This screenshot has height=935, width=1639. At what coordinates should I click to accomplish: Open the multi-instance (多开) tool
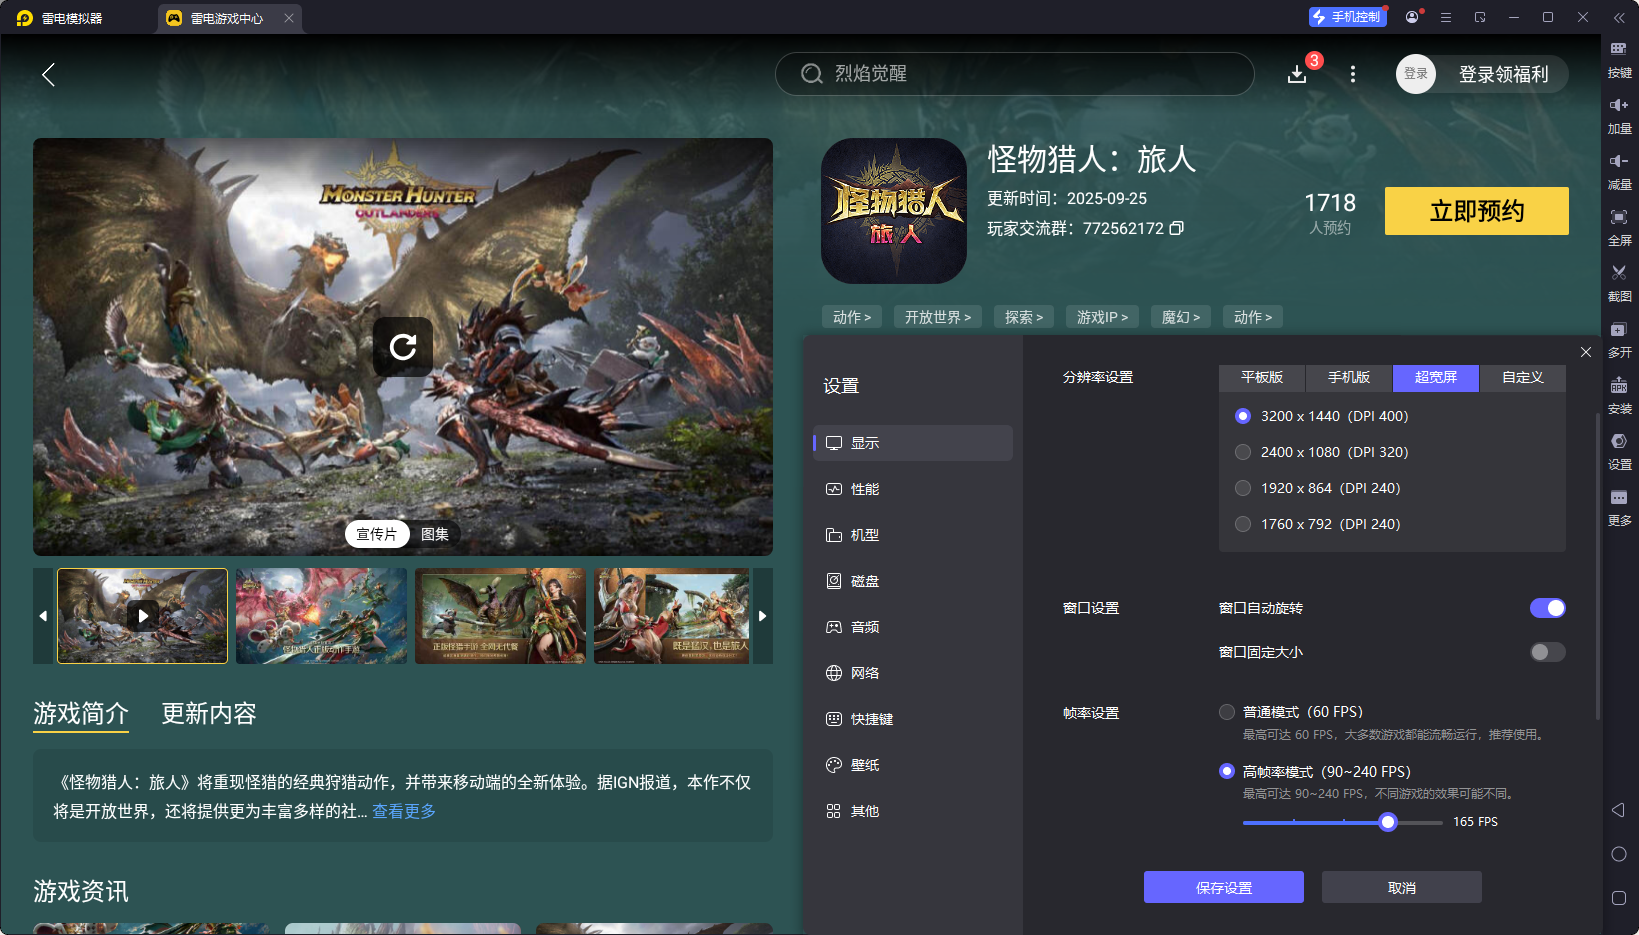(x=1619, y=330)
